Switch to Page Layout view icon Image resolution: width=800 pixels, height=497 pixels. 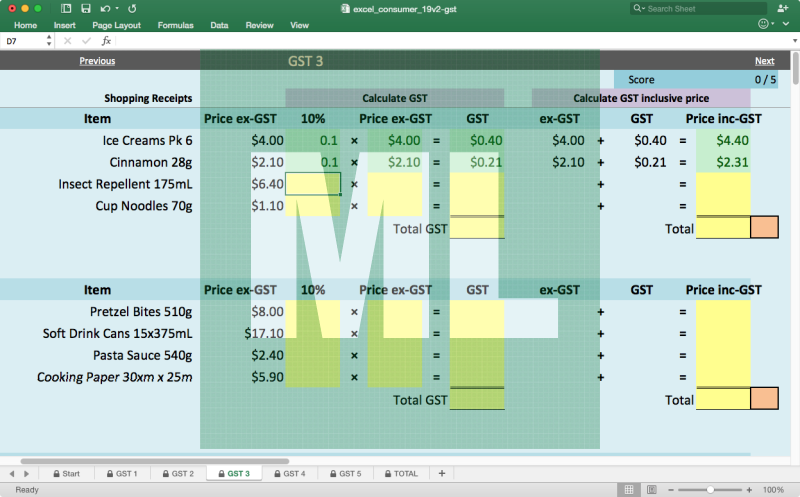click(x=650, y=490)
